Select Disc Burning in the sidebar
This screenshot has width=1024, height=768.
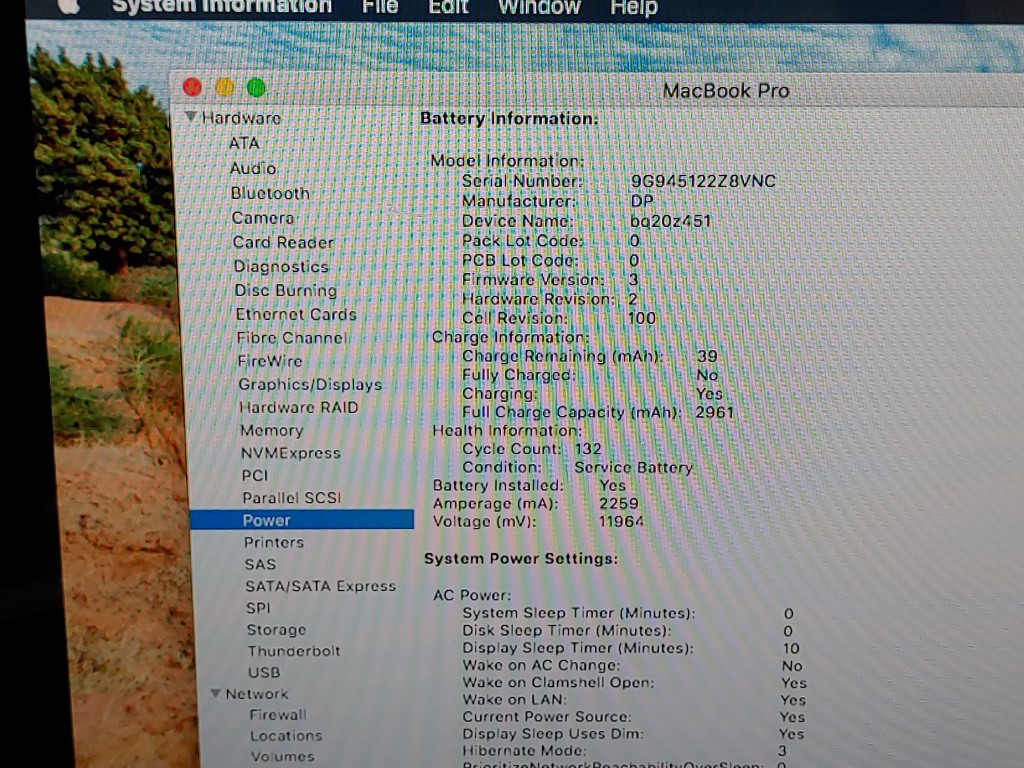point(285,290)
